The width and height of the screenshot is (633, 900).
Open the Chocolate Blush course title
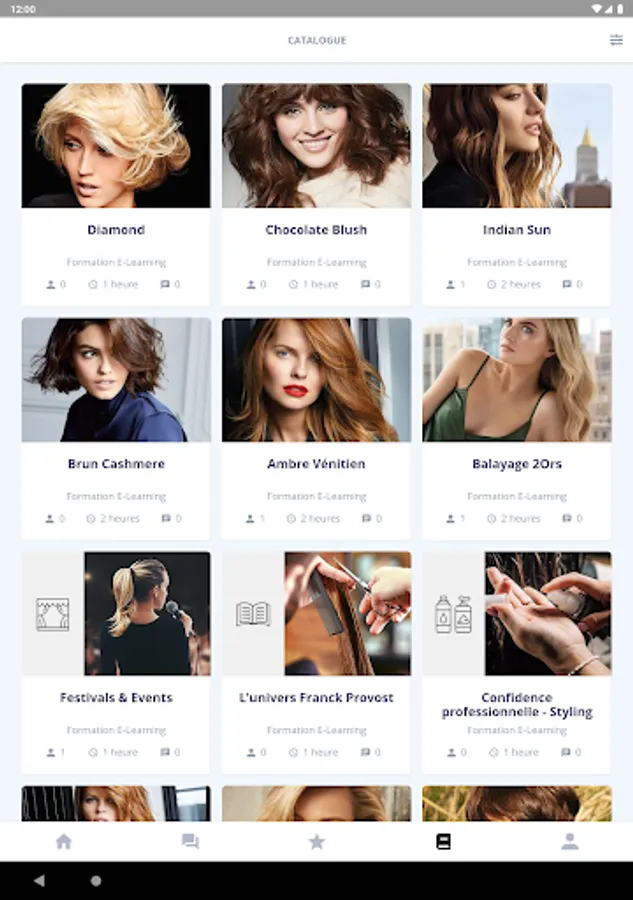click(316, 230)
